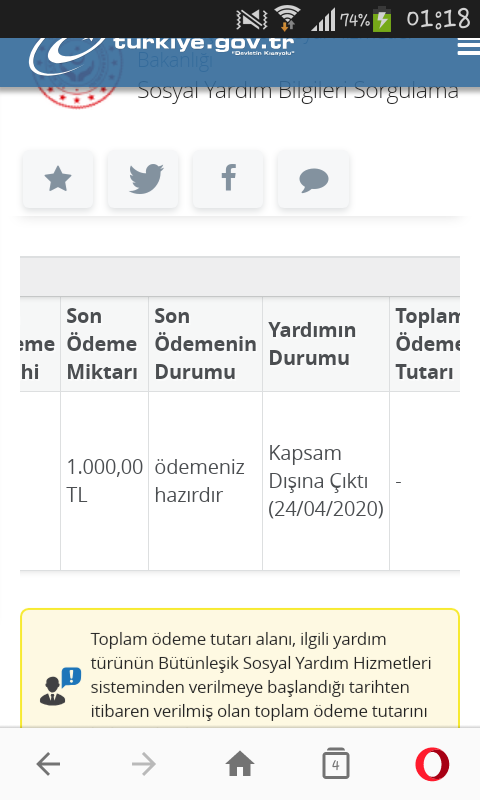
Task: Go back with the browser back arrow
Action: 48,764
